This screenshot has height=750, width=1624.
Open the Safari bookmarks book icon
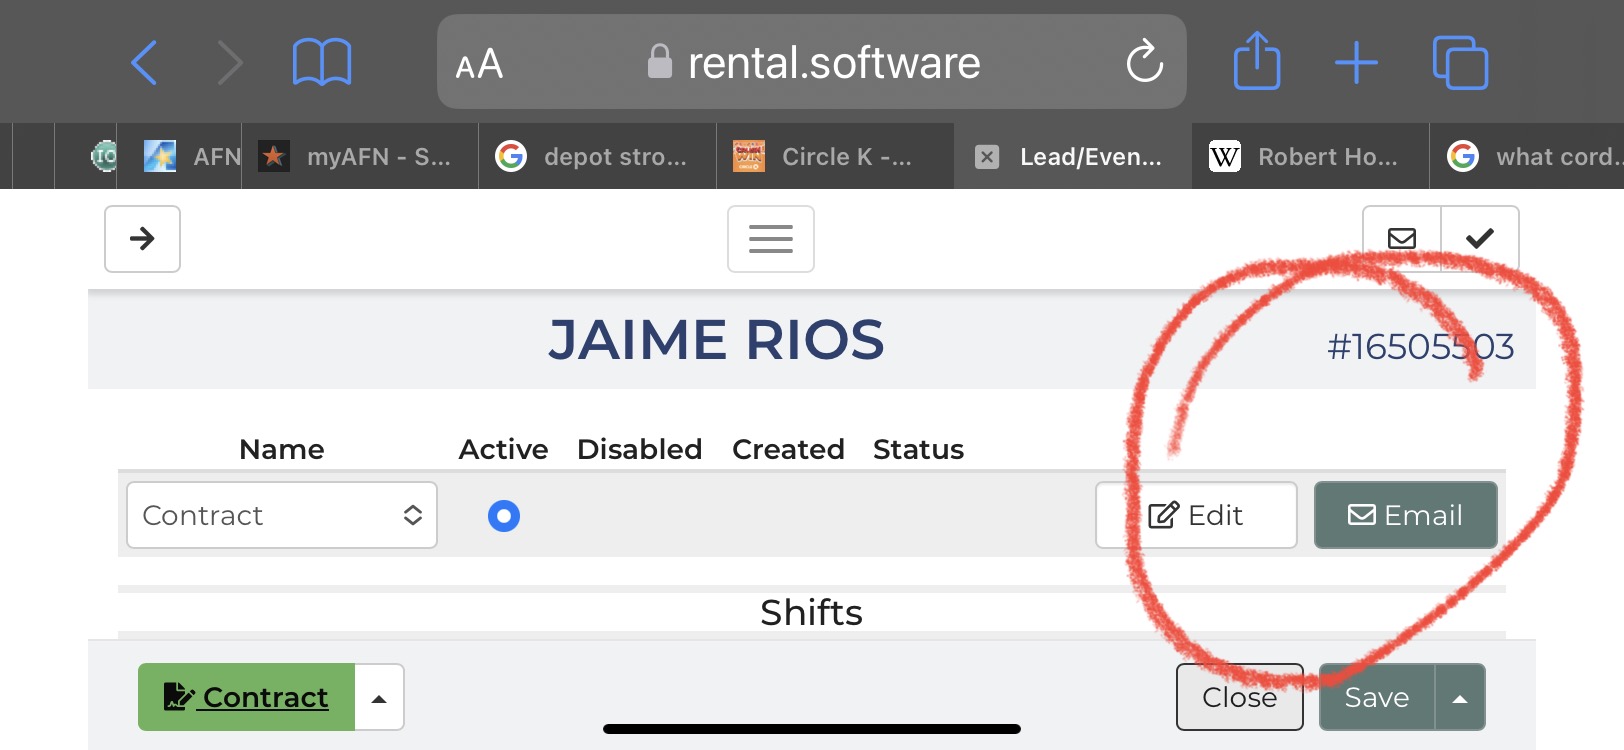click(321, 63)
